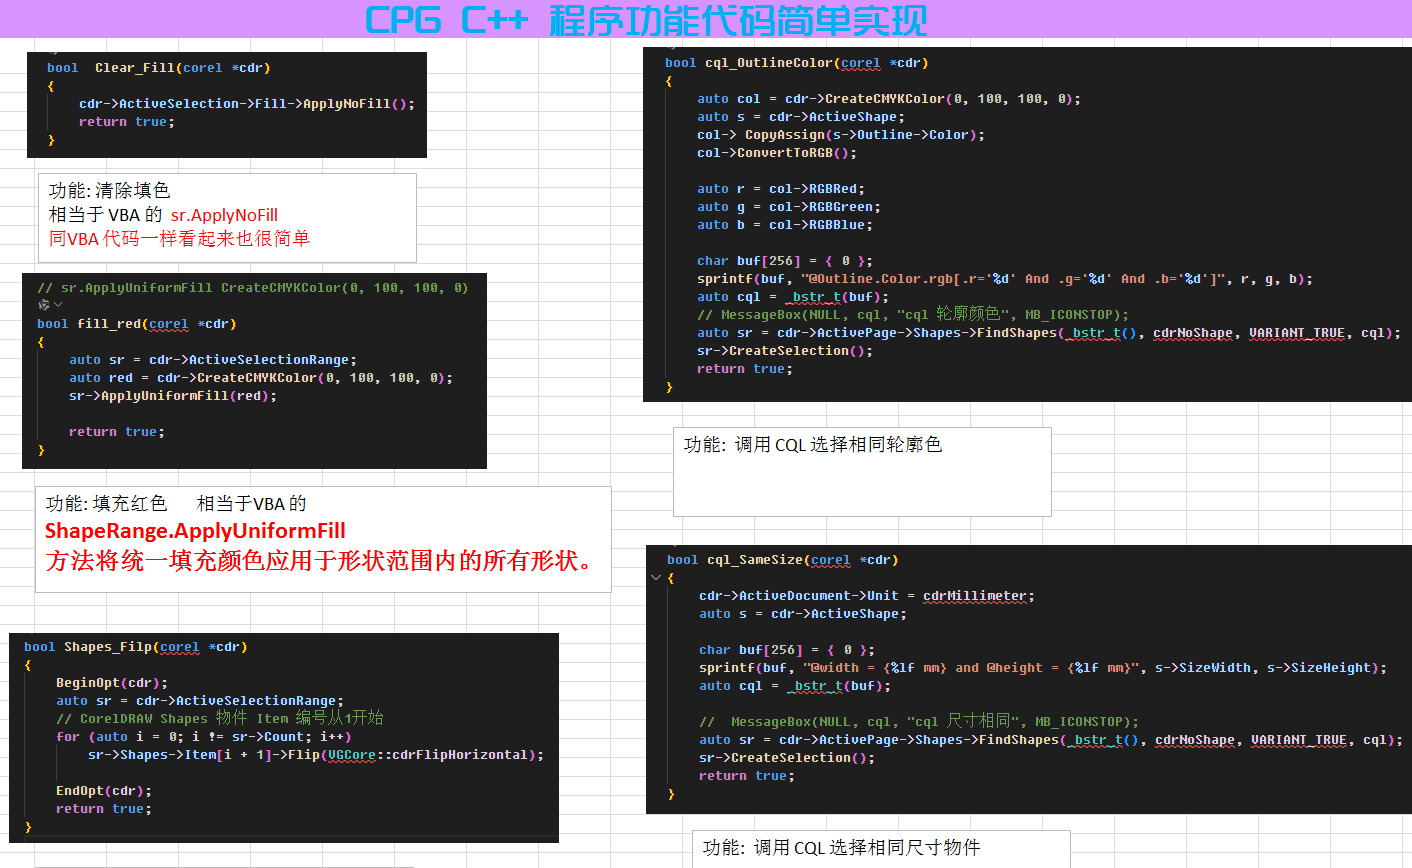Select the Clear_Fill code snippet image
The width and height of the screenshot is (1412, 868).
(x=227, y=105)
